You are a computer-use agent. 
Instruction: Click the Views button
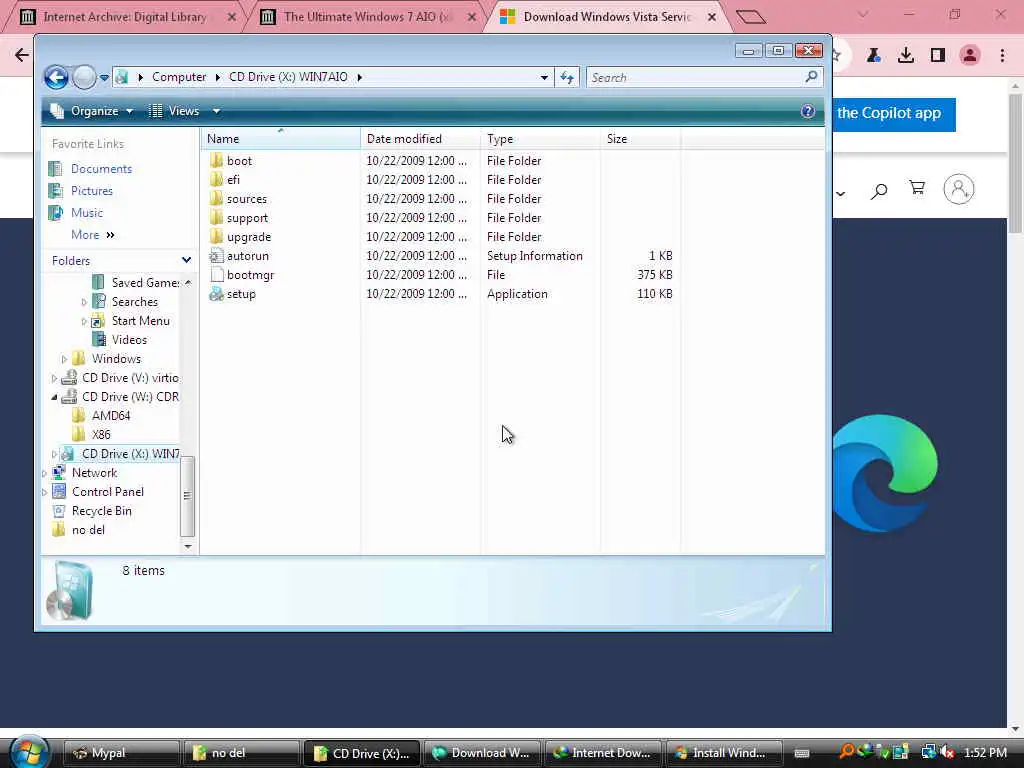pyautogui.click(x=174, y=111)
